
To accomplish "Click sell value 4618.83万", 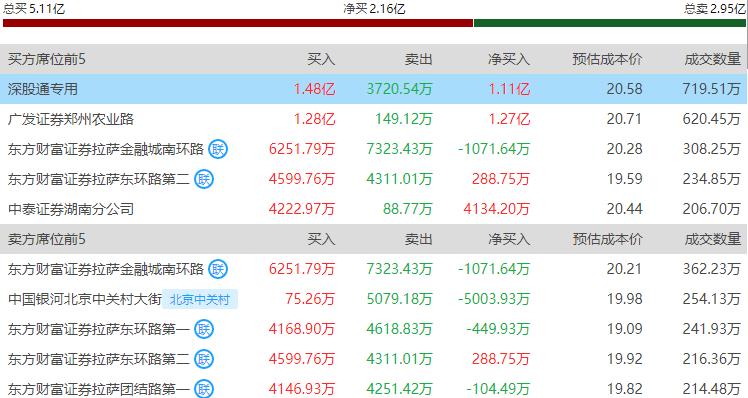I will point(399,329).
